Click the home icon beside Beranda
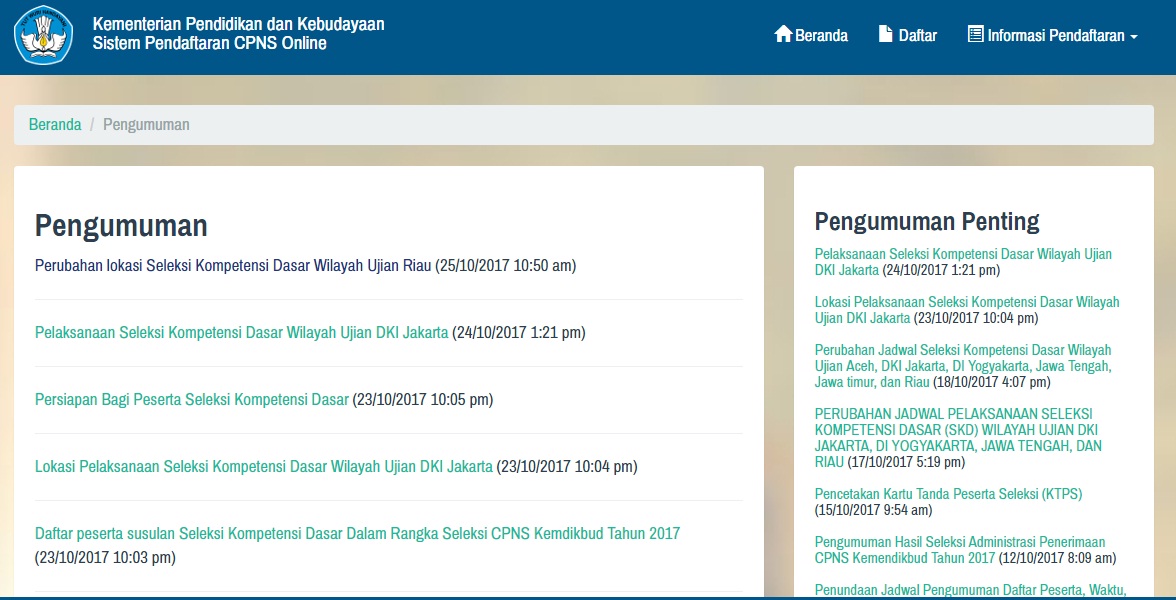This screenshot has height=600, width=1176. click(x=783, y=35)
